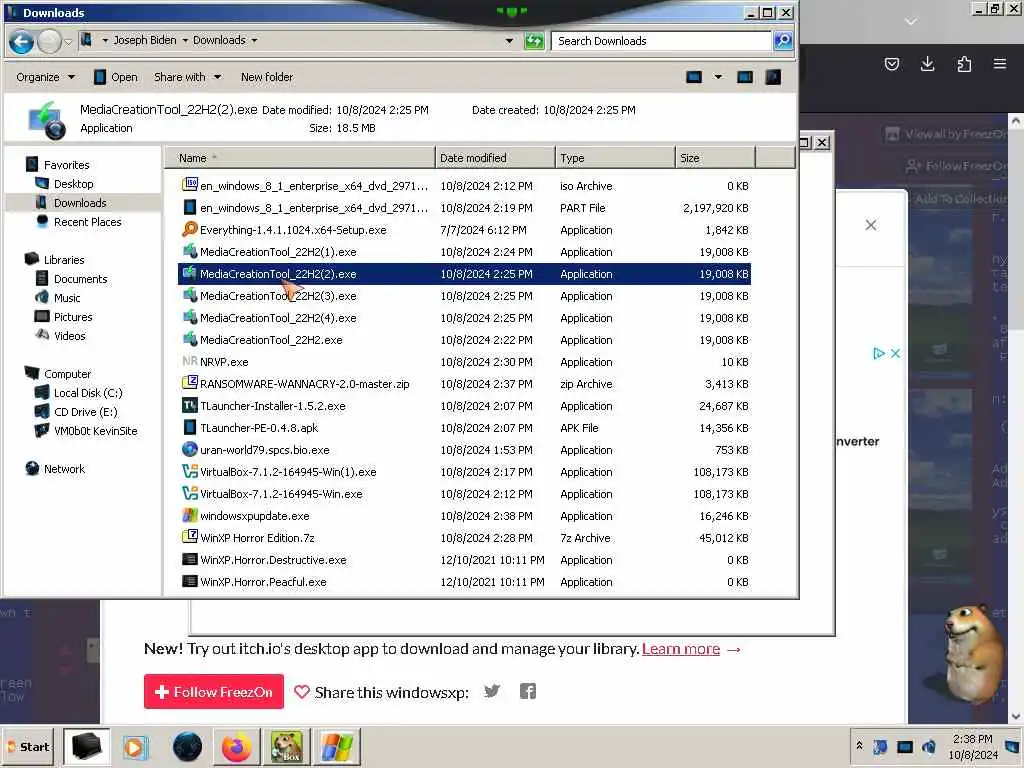Click the green refresh button in address bar
The width and height of the screenshot is (1024, 768).
click(534, 41)
